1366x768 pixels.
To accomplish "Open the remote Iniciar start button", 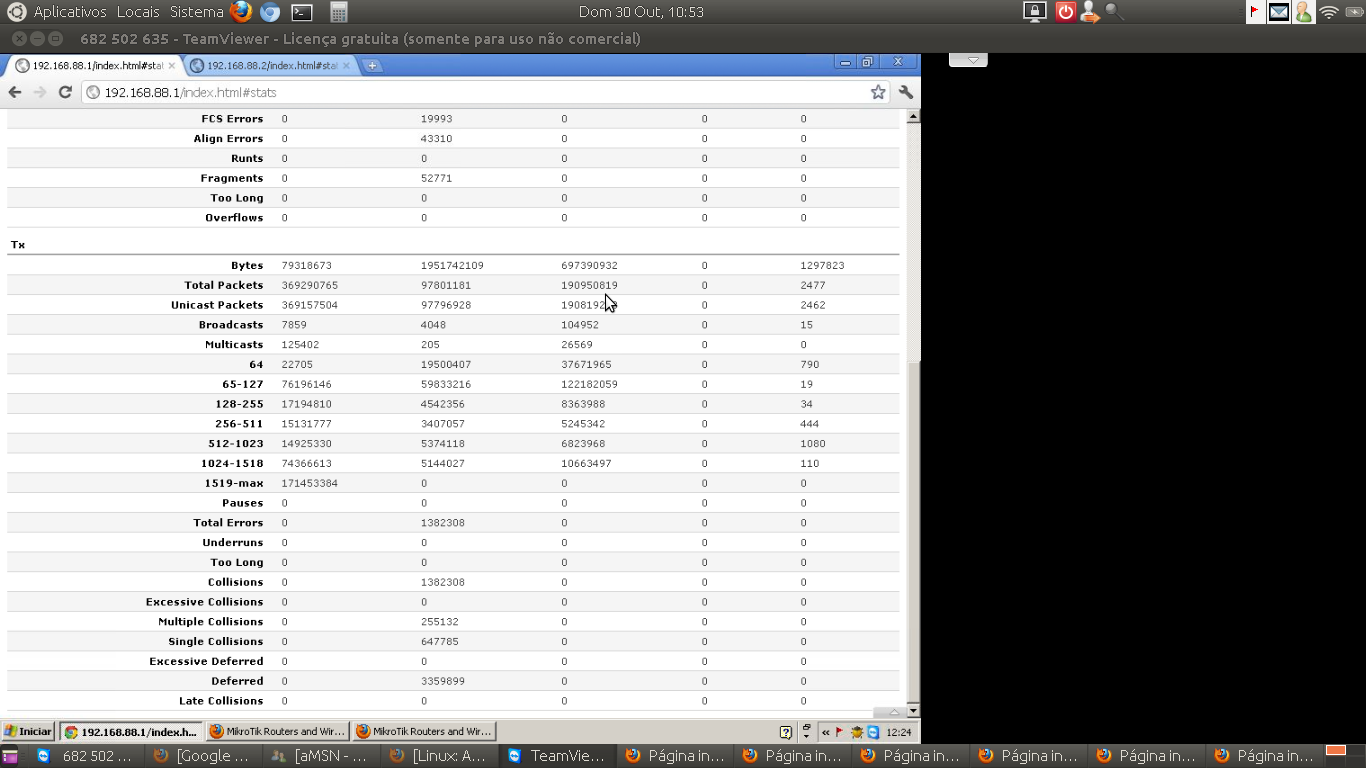I will coord(28,731).
